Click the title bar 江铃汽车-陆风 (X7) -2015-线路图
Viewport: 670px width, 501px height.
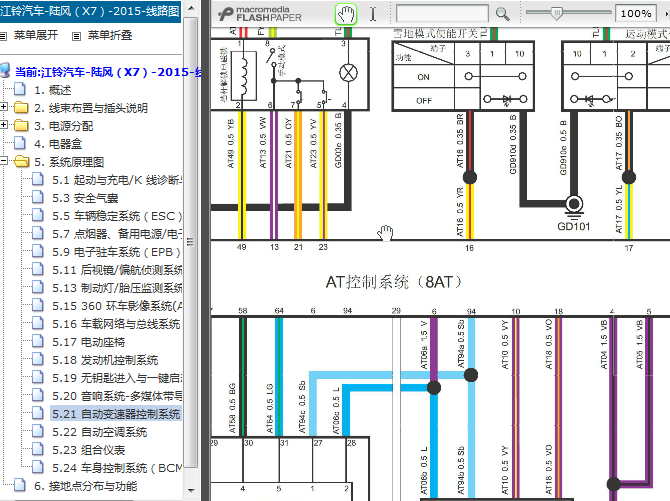pos(90,11)
